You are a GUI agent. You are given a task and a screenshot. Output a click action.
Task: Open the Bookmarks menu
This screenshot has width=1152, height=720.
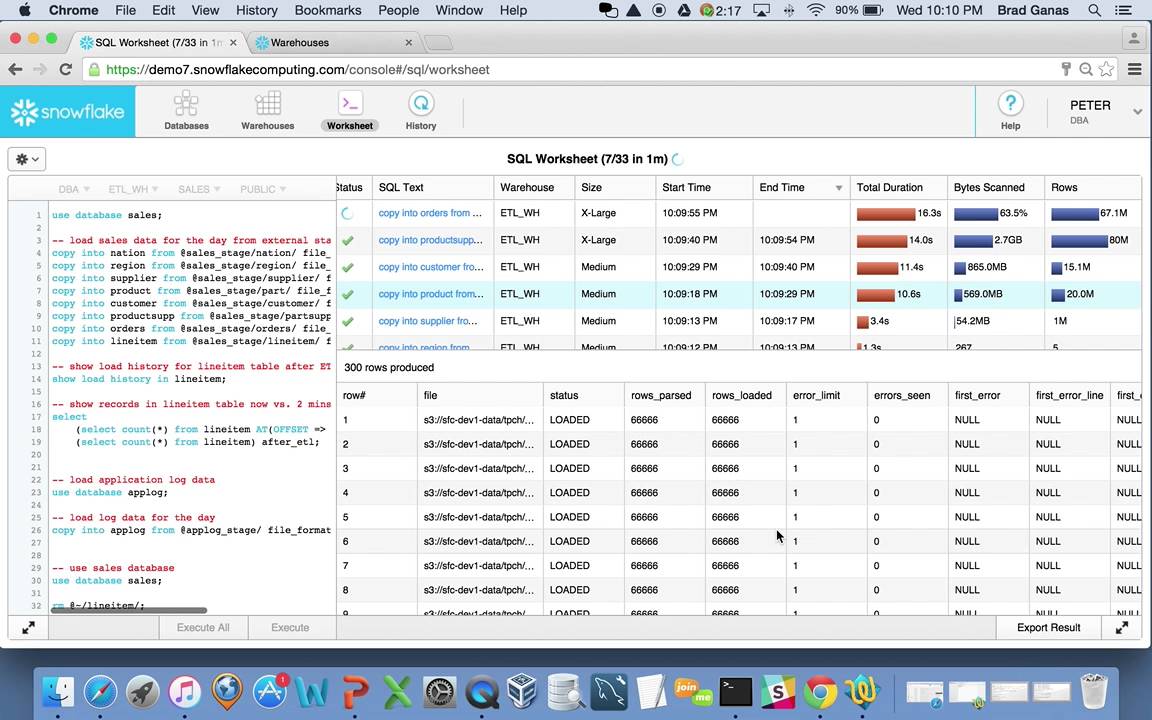(x=328, y=10)
